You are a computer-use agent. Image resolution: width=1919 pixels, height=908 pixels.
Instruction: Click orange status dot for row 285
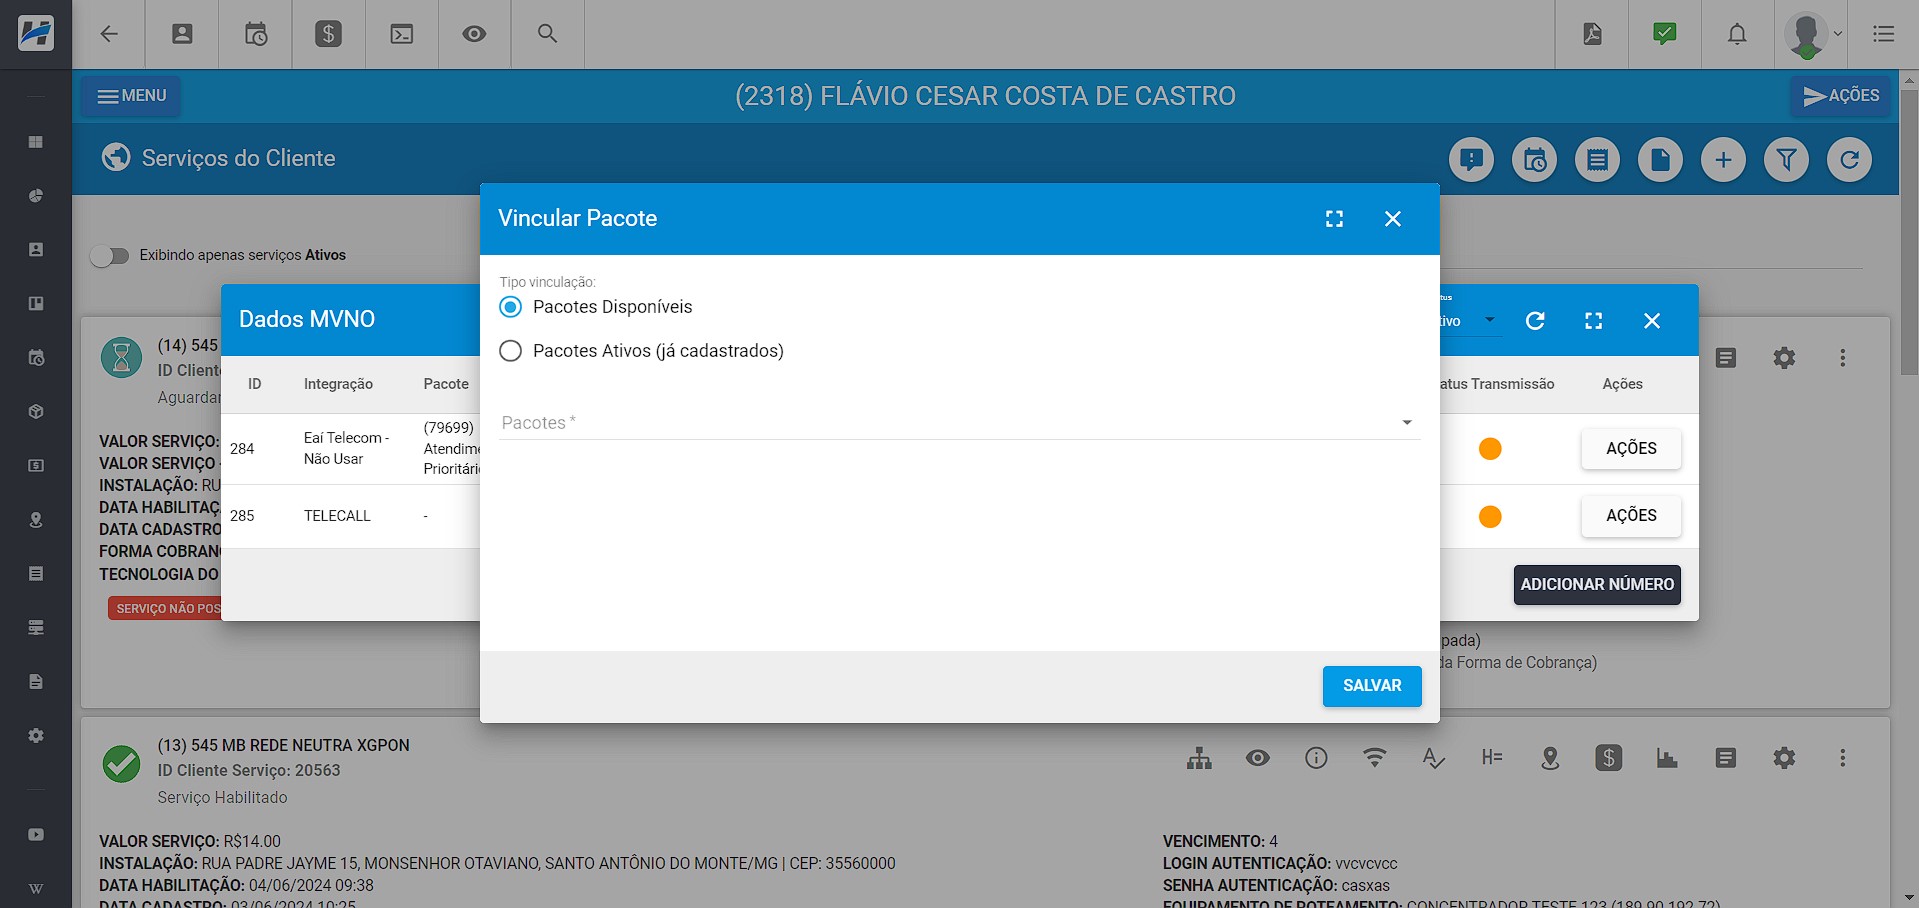(1490, 516)
